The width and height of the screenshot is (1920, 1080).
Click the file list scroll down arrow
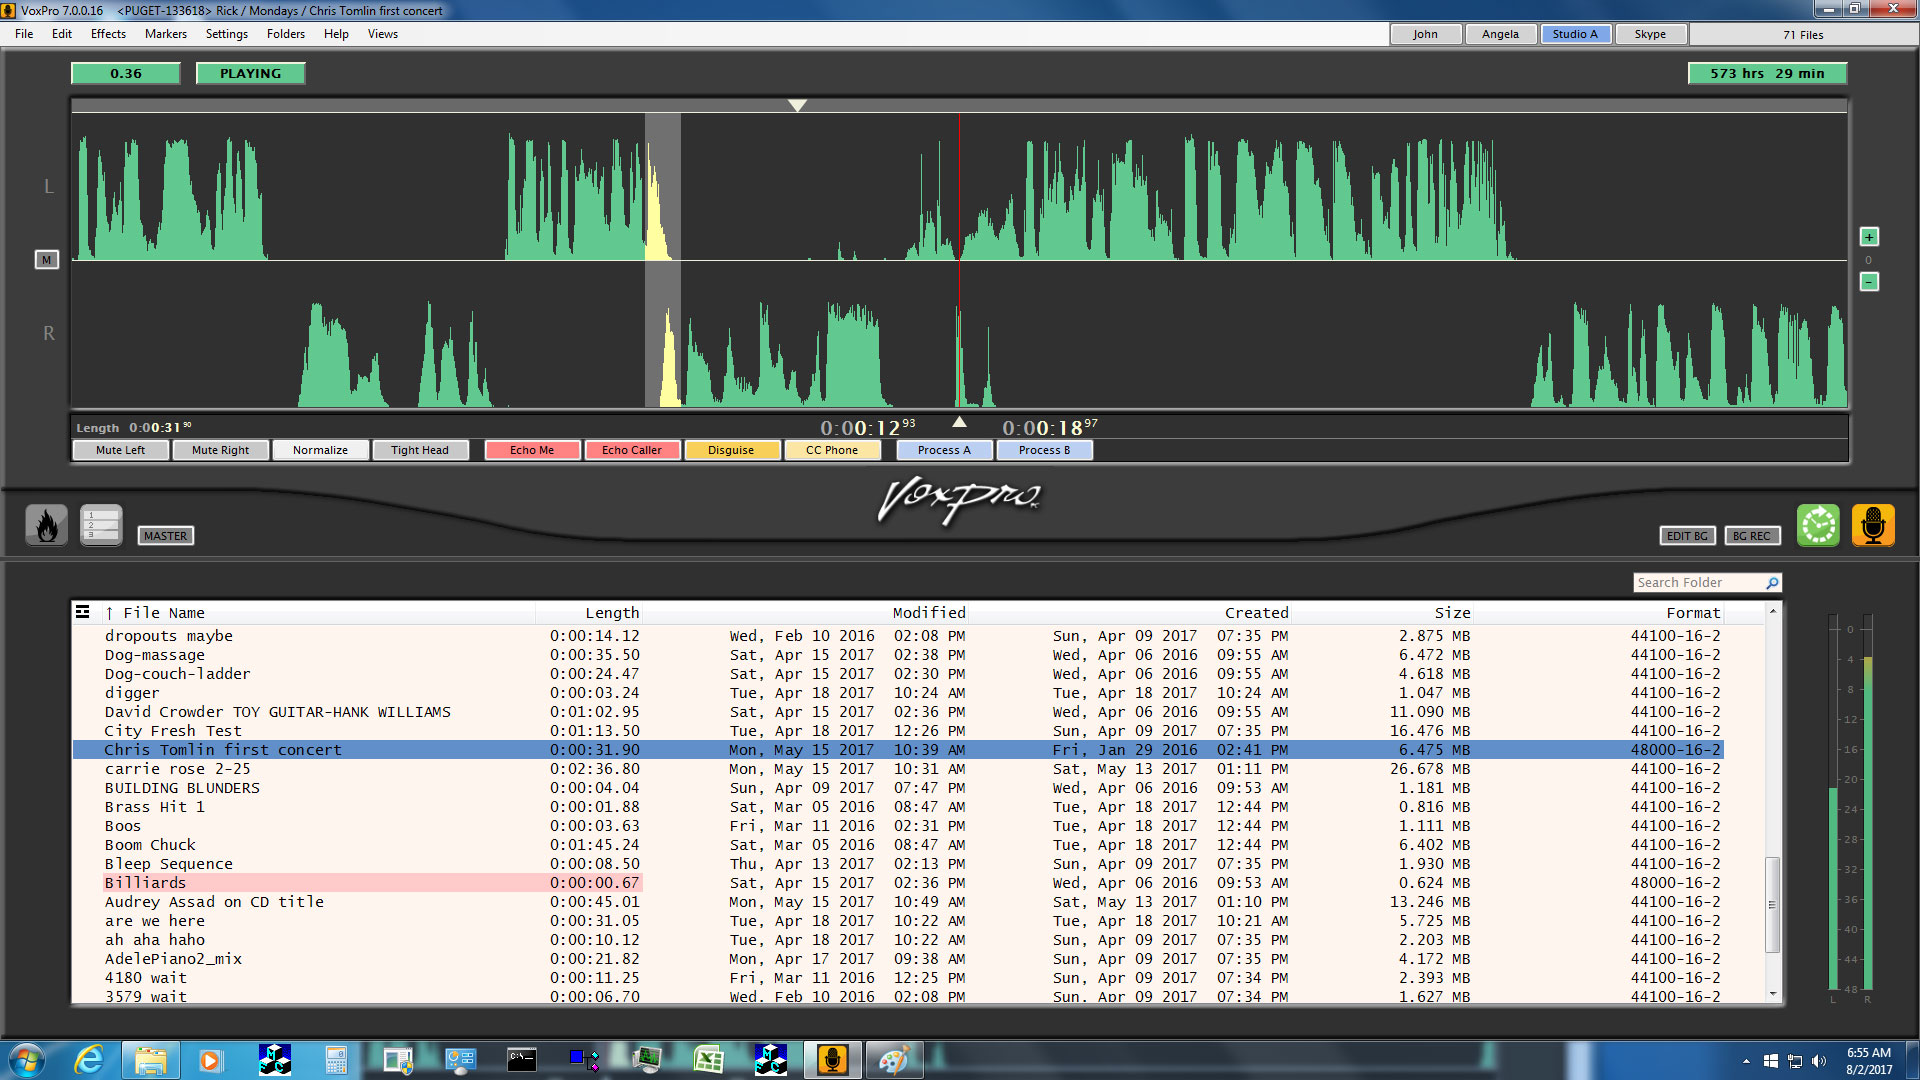click(1772, 994)
